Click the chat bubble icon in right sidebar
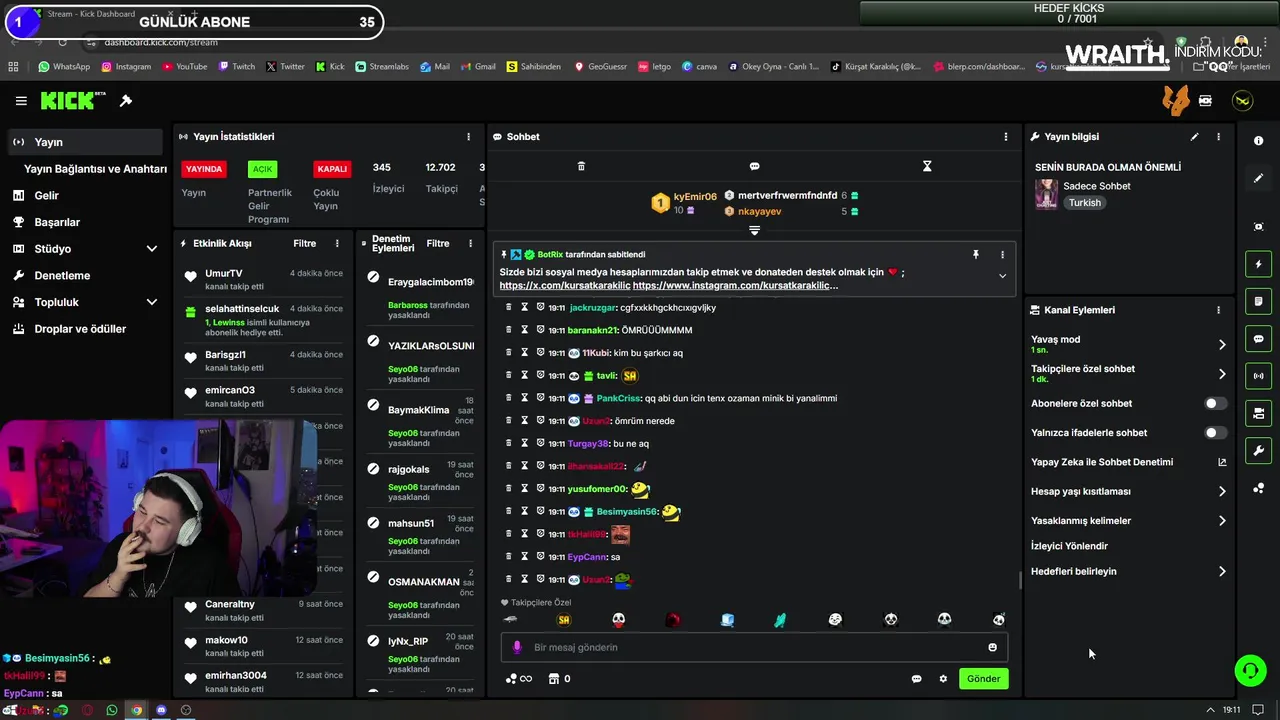This screenshot has width=1280, height=720. pos(1258,339)
